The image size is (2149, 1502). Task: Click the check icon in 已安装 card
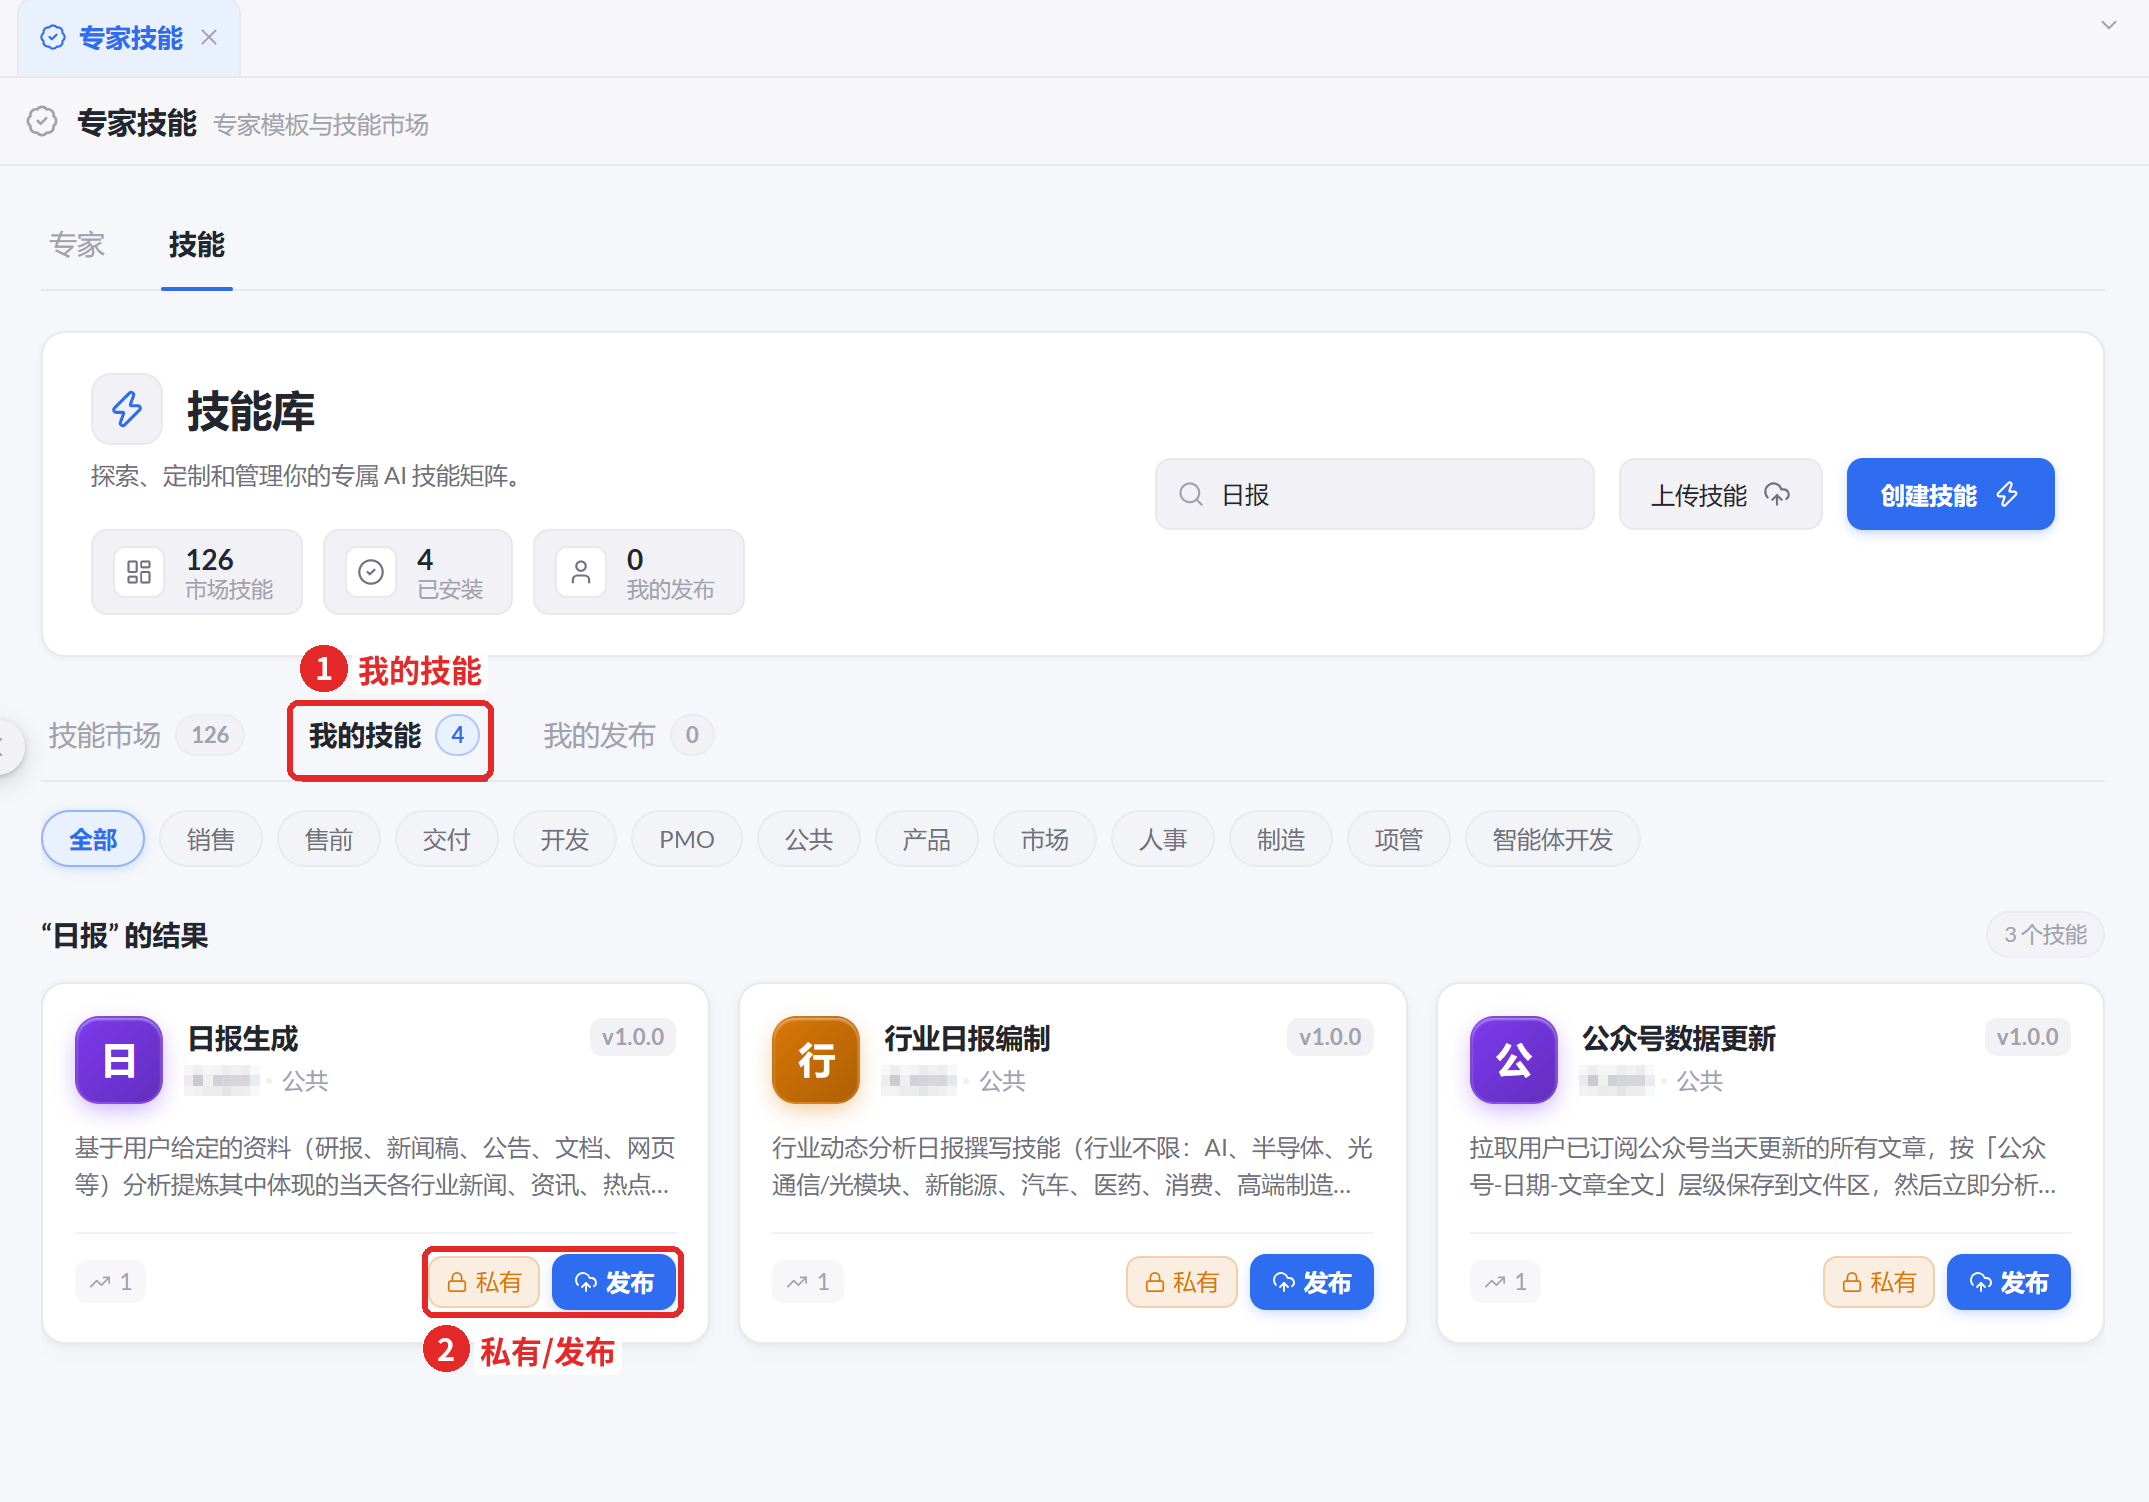pyautogui.click(x=371, y=572)
